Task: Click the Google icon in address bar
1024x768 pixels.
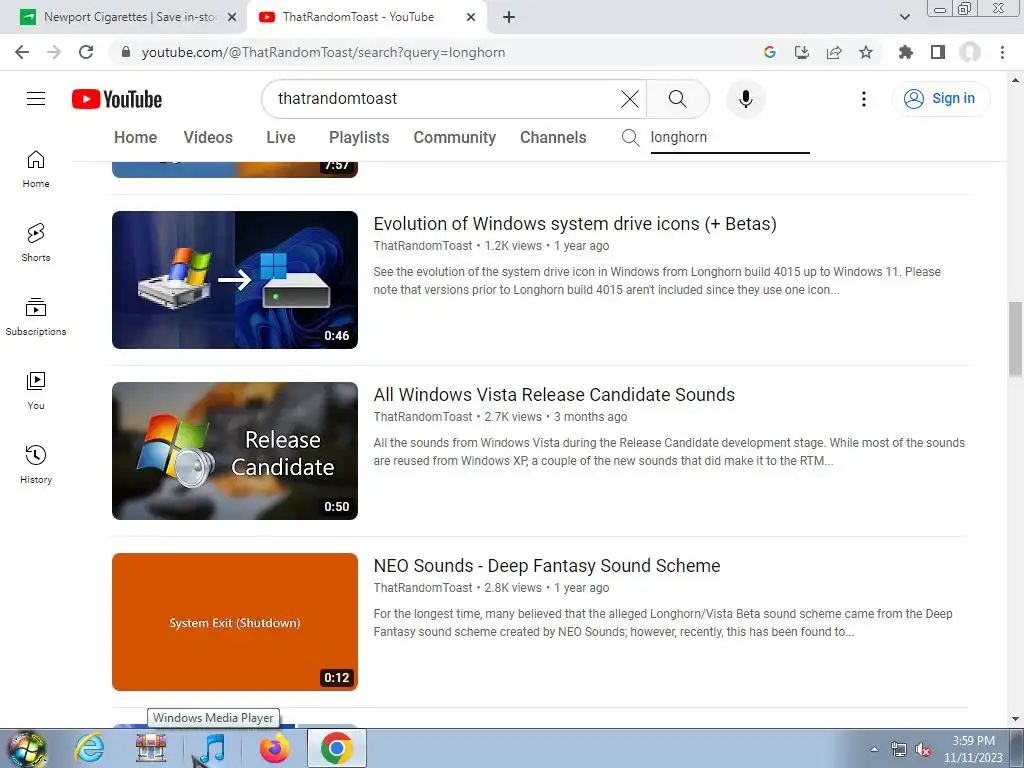Action: coord(770,52)
